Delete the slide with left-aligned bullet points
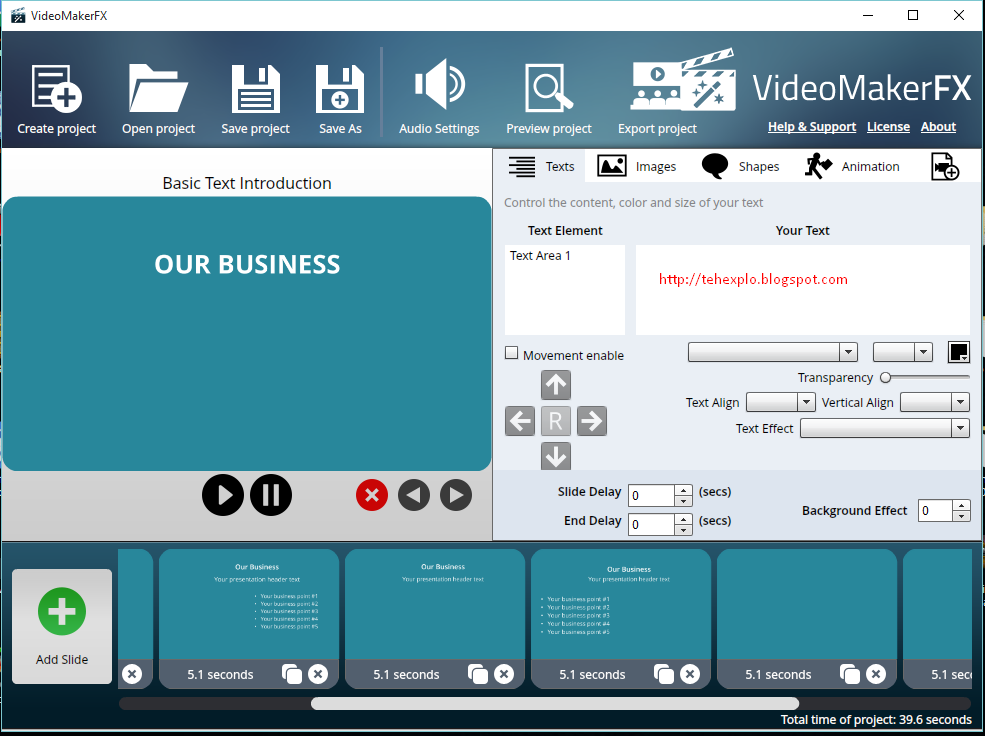The width and height of the screenshot is (985, 736). pos(690,674)
